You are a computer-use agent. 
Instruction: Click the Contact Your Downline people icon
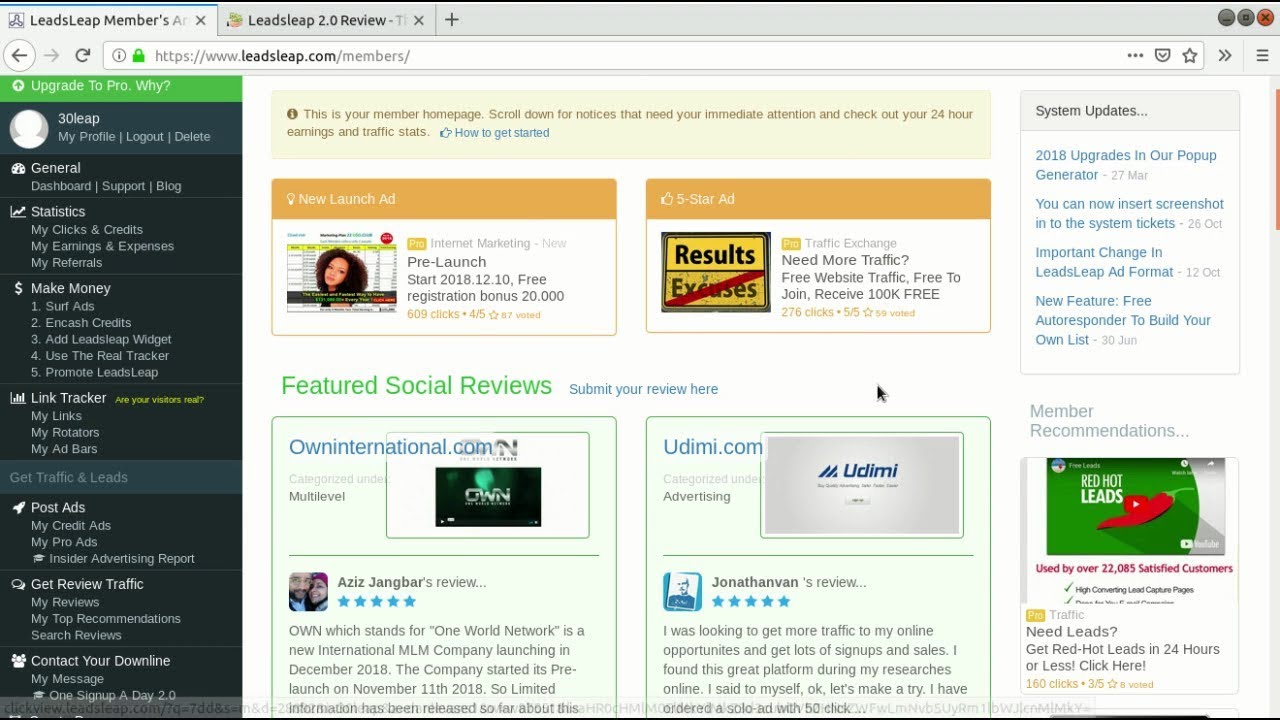point(18,661)
